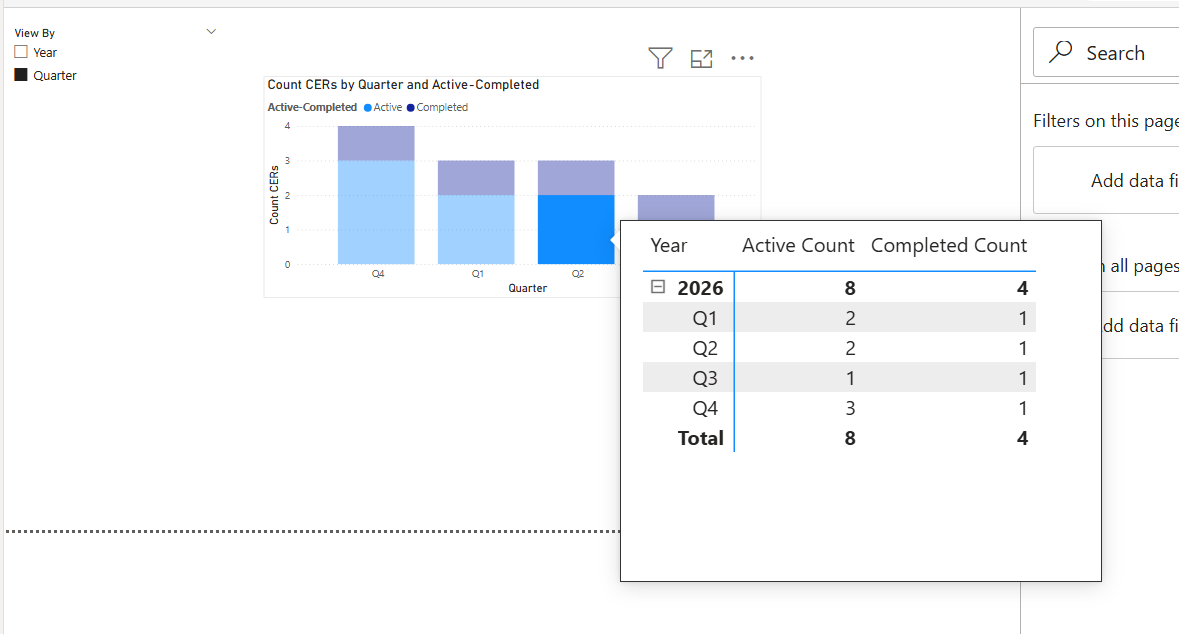Sort by Active Count column header
1179x634 pixels.
(798, 245)
